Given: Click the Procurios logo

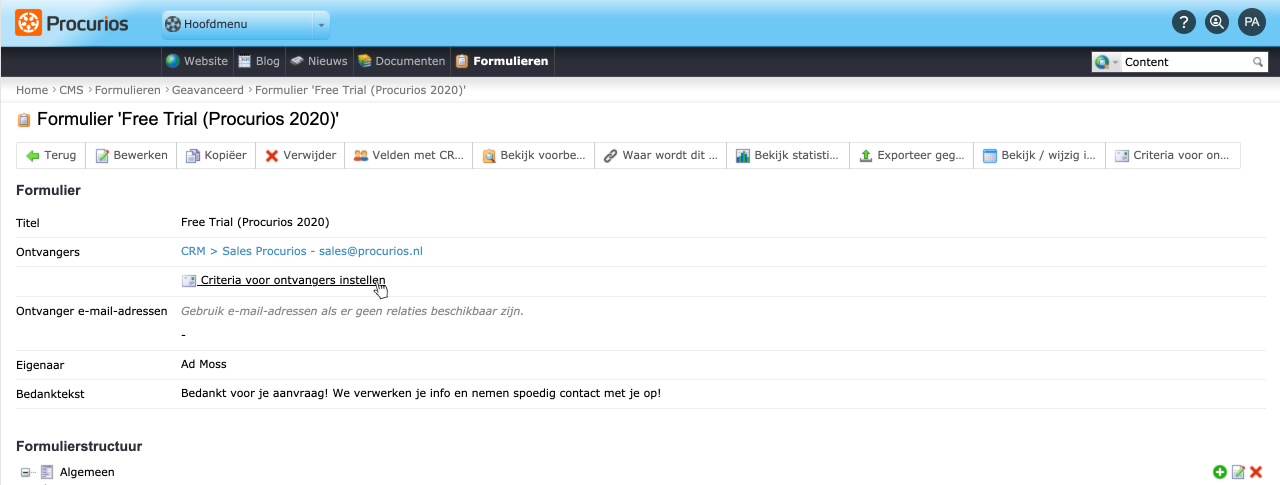Looking at the screenshot, I should 72,22.
